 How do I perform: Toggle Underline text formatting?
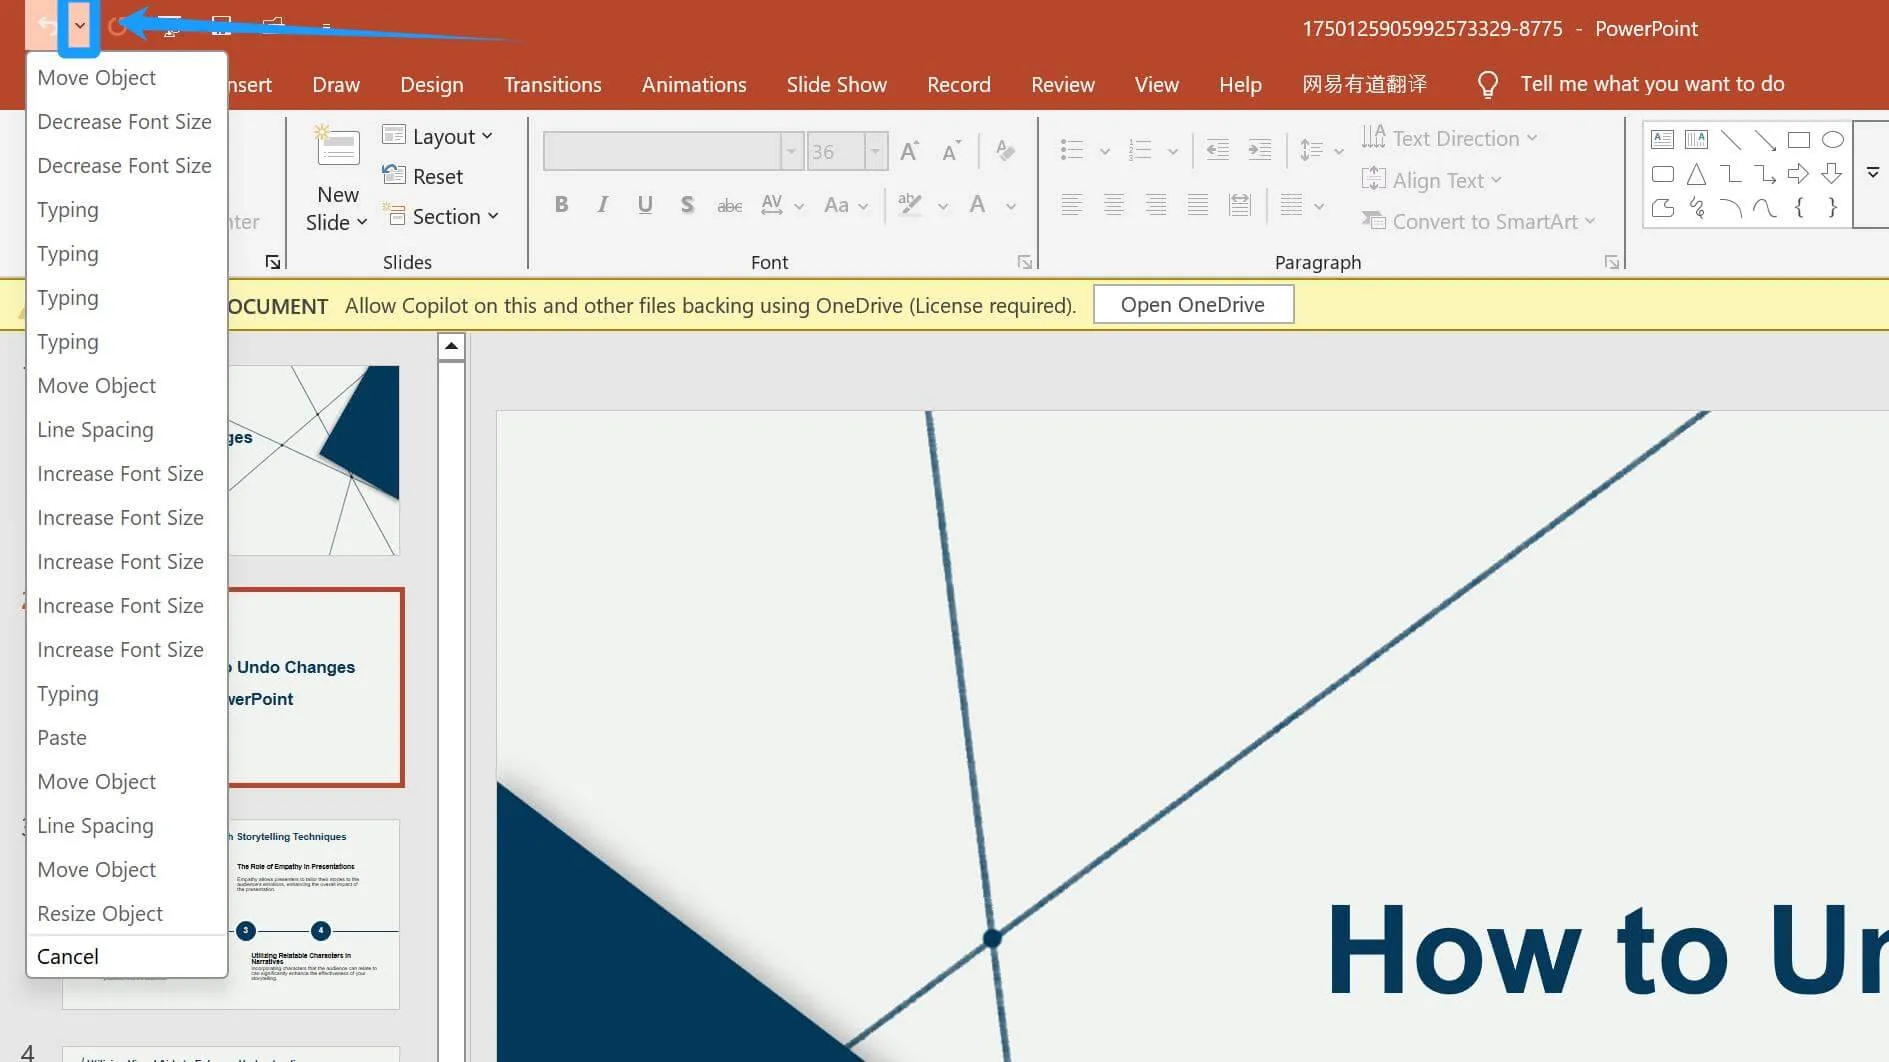(645, 205)
